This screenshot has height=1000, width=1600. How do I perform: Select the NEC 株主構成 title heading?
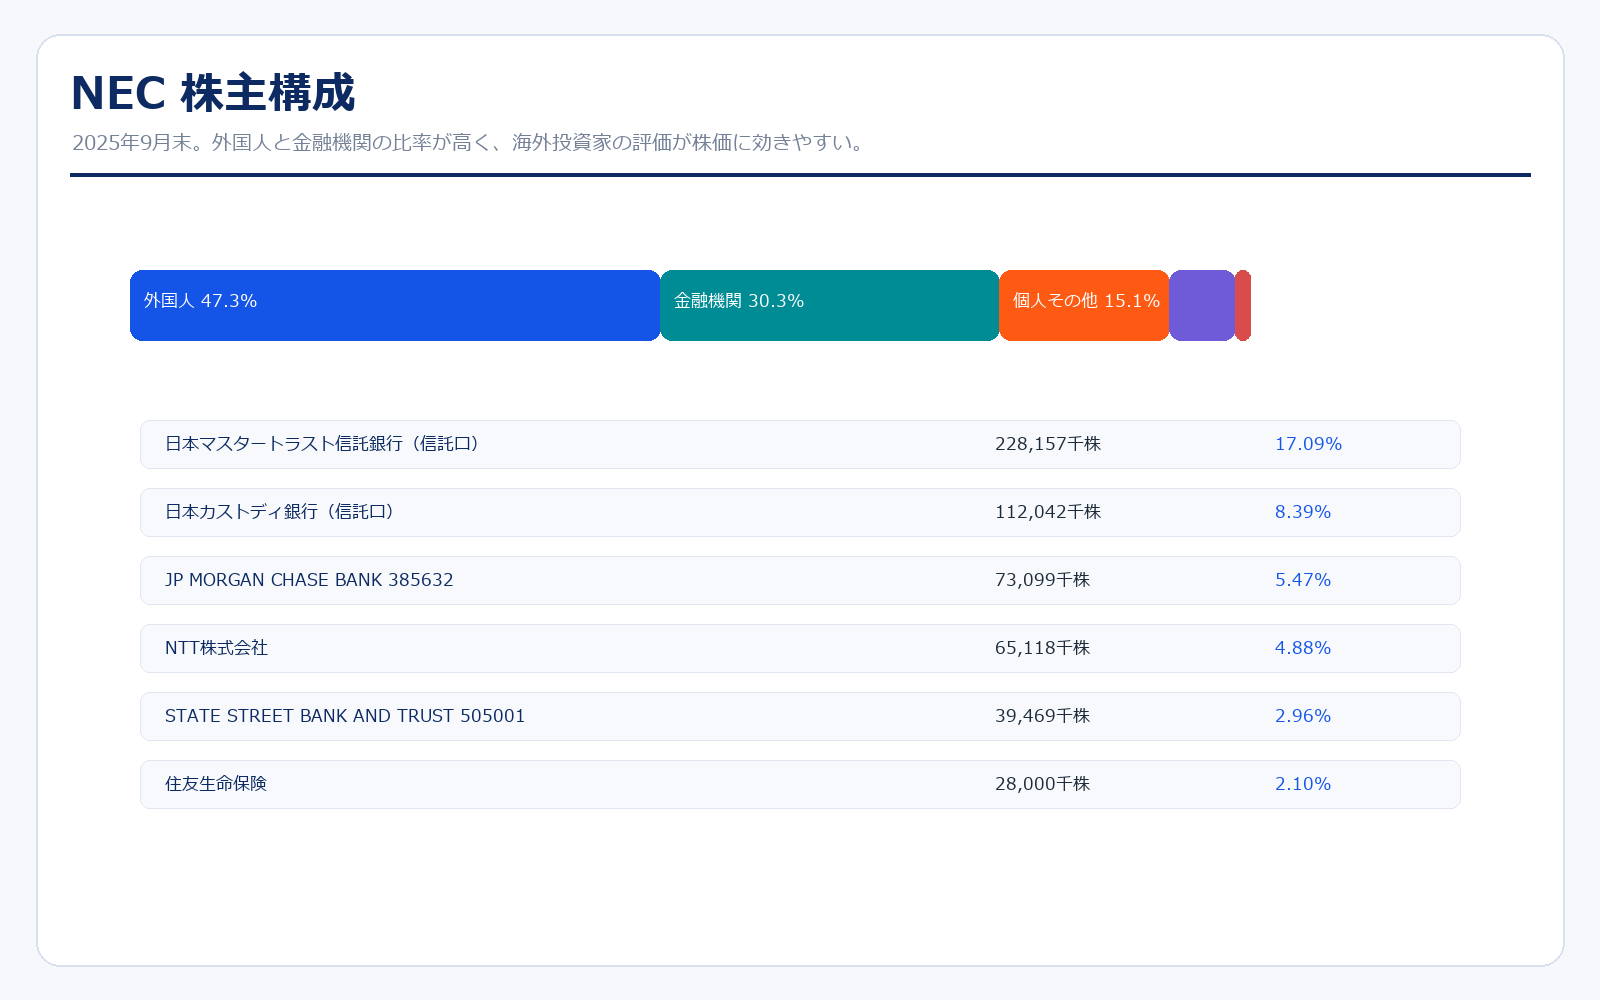(213, 93)
